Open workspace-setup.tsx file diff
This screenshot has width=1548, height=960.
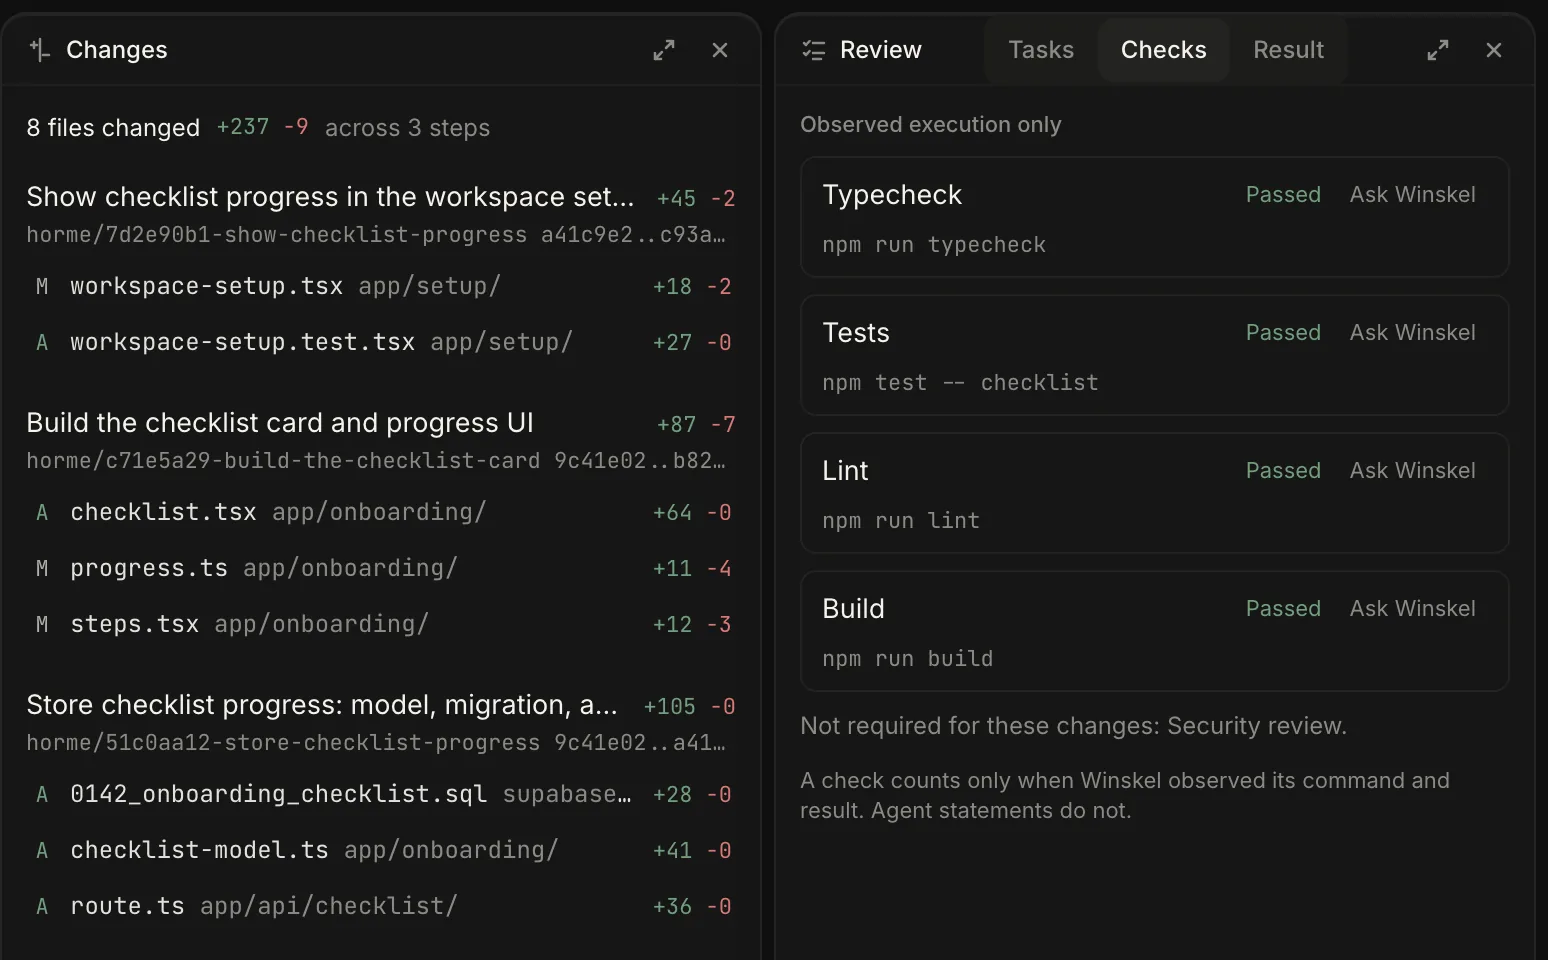coord(381,286)
